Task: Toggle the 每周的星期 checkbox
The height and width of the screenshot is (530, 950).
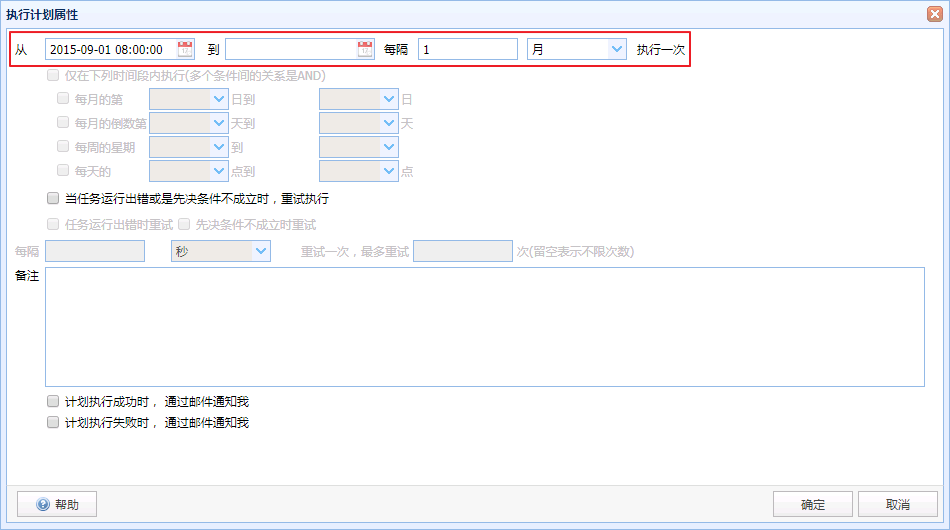Action: click(x=63, y=146)
